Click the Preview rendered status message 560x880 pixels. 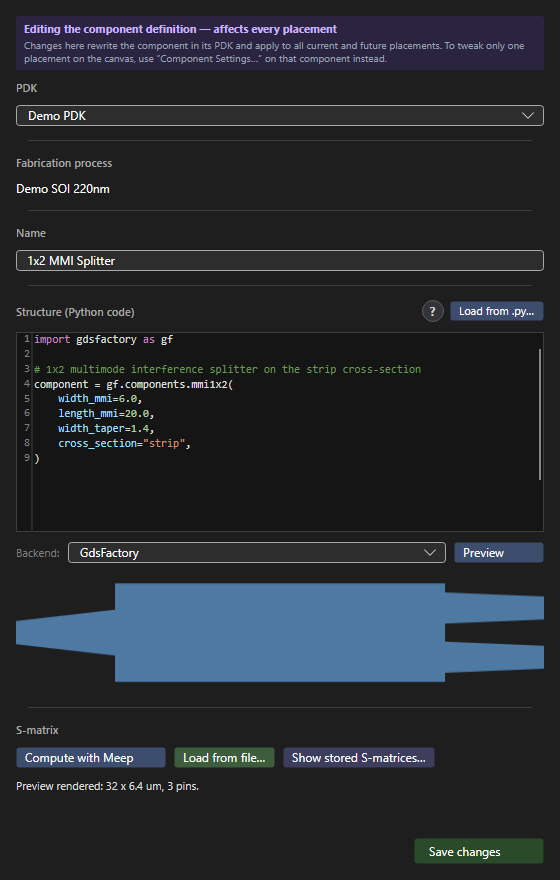[x=107, y=786]
